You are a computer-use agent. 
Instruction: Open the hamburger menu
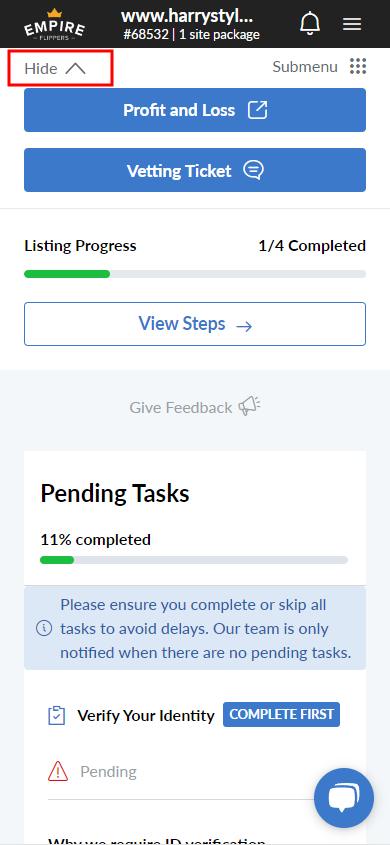352,24
